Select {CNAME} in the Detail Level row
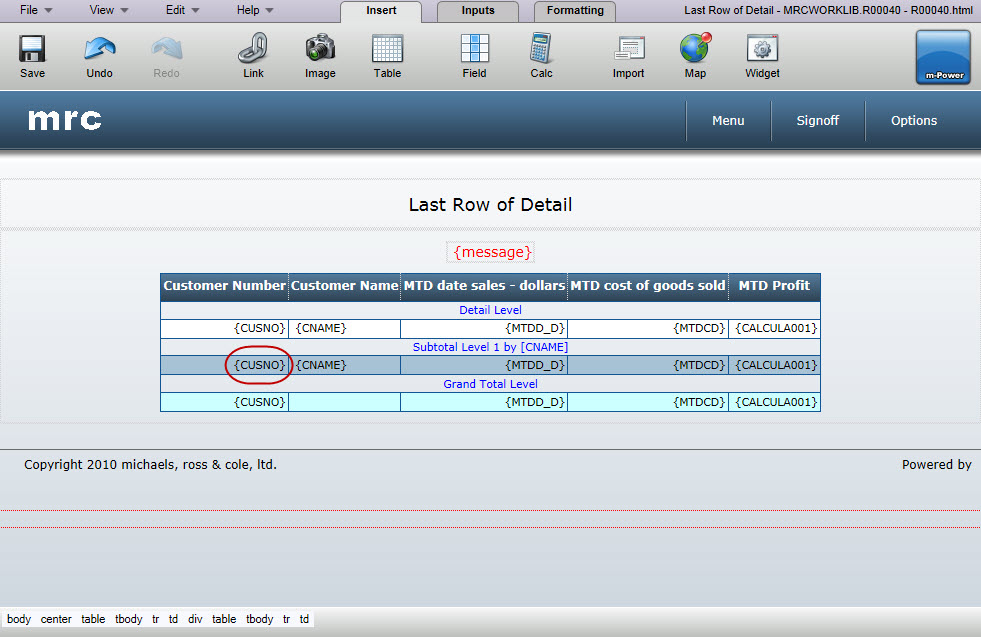 pos(321,329)
